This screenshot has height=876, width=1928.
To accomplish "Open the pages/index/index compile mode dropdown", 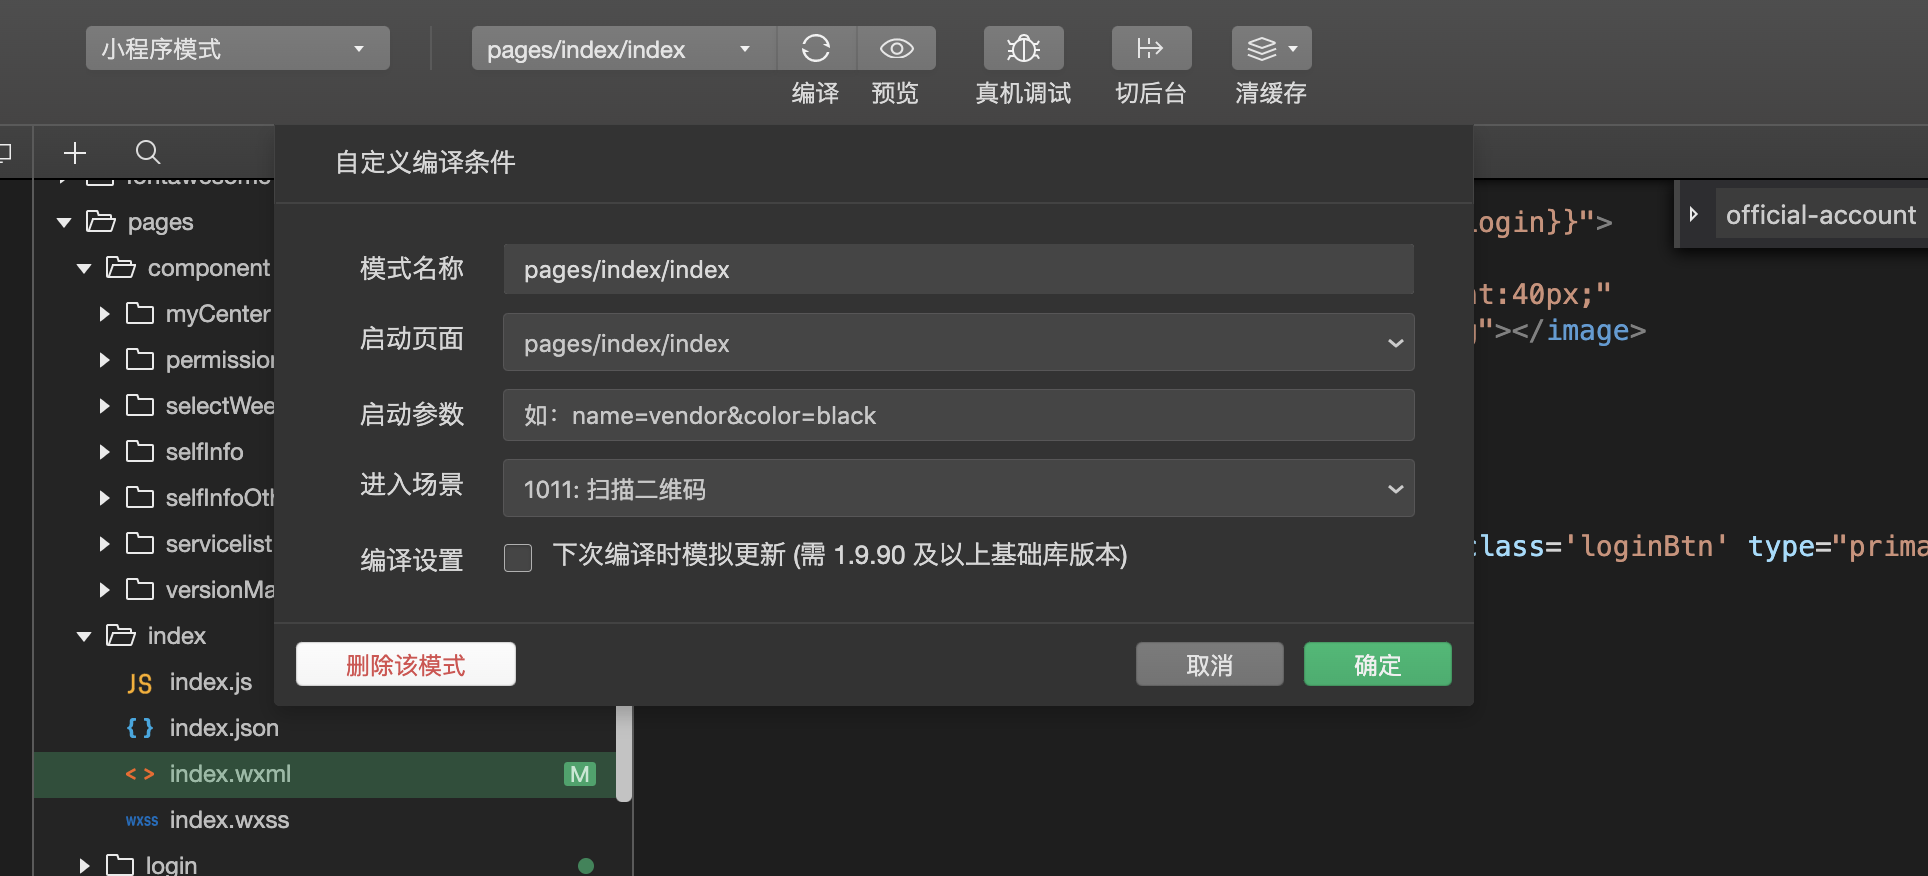I will tap(623, 48).
